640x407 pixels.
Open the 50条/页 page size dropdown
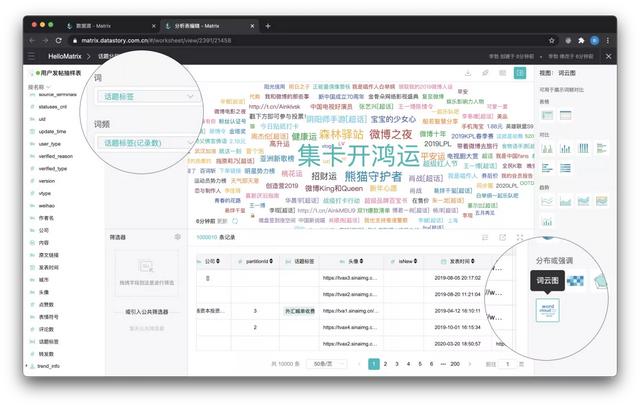click(327, 364)
